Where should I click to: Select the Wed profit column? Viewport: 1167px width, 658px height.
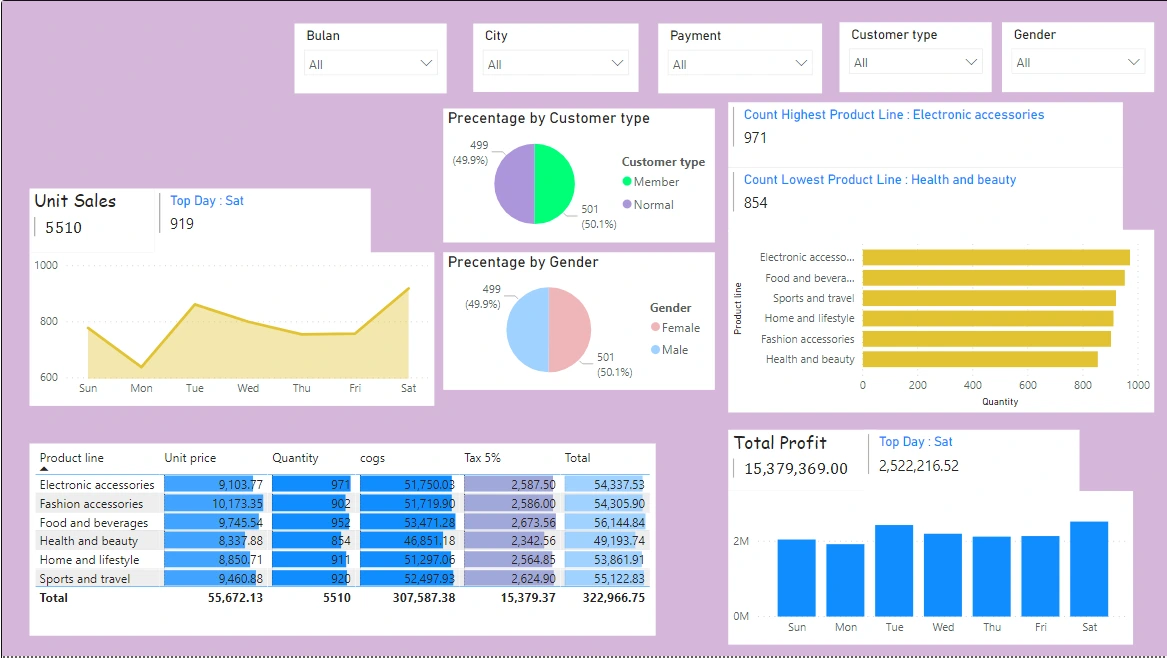pyautogui.click(x=943, y=575)
